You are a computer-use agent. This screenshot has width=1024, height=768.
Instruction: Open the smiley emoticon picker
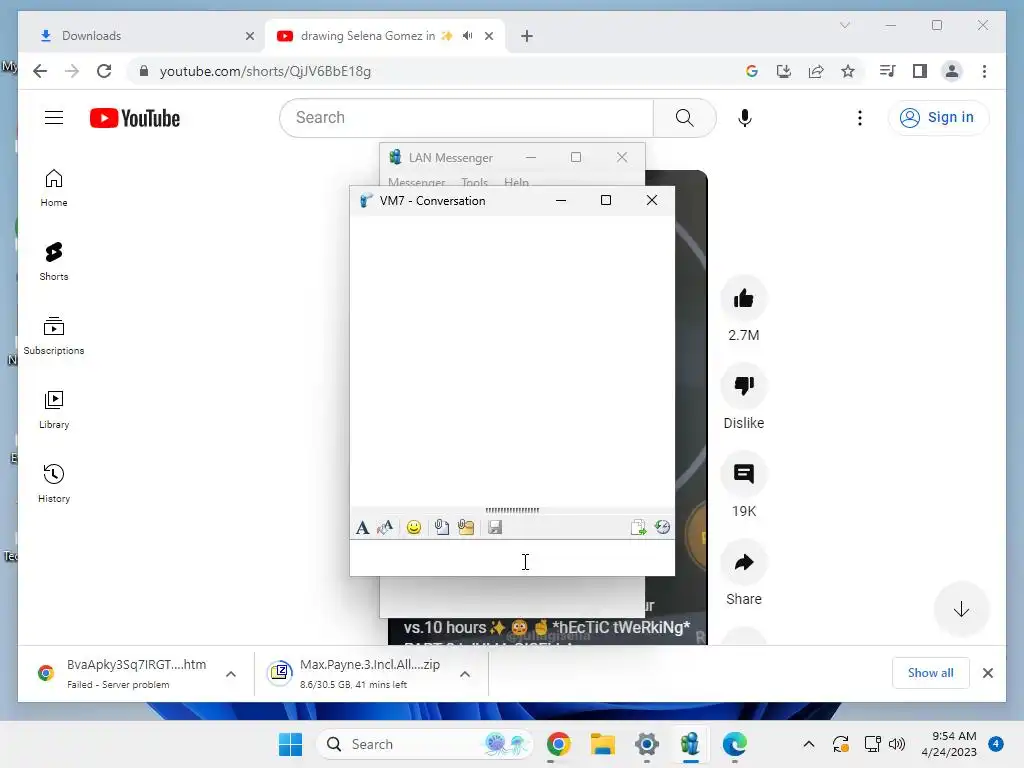point(413,528)
